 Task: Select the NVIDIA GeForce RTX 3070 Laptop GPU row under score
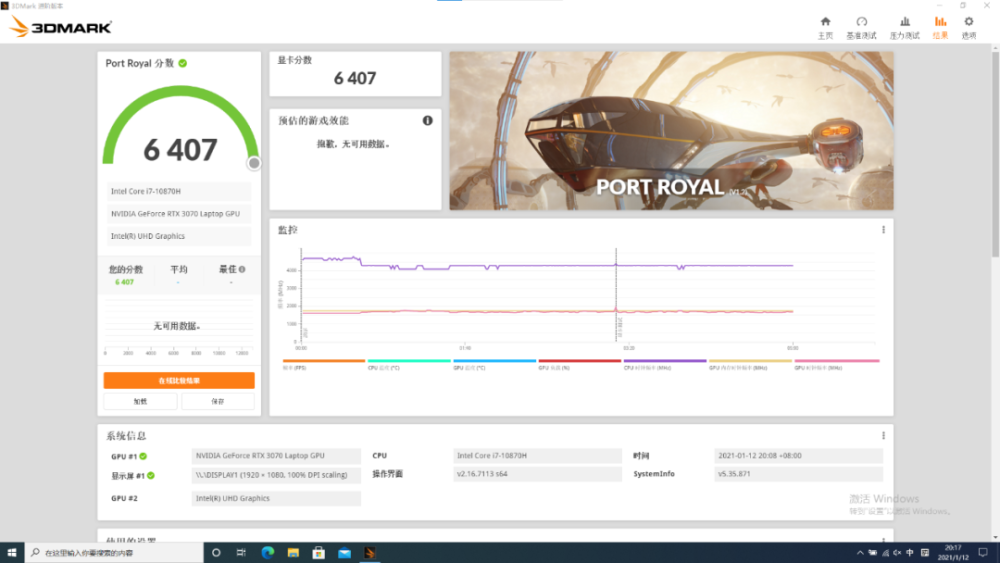(179, 214)
